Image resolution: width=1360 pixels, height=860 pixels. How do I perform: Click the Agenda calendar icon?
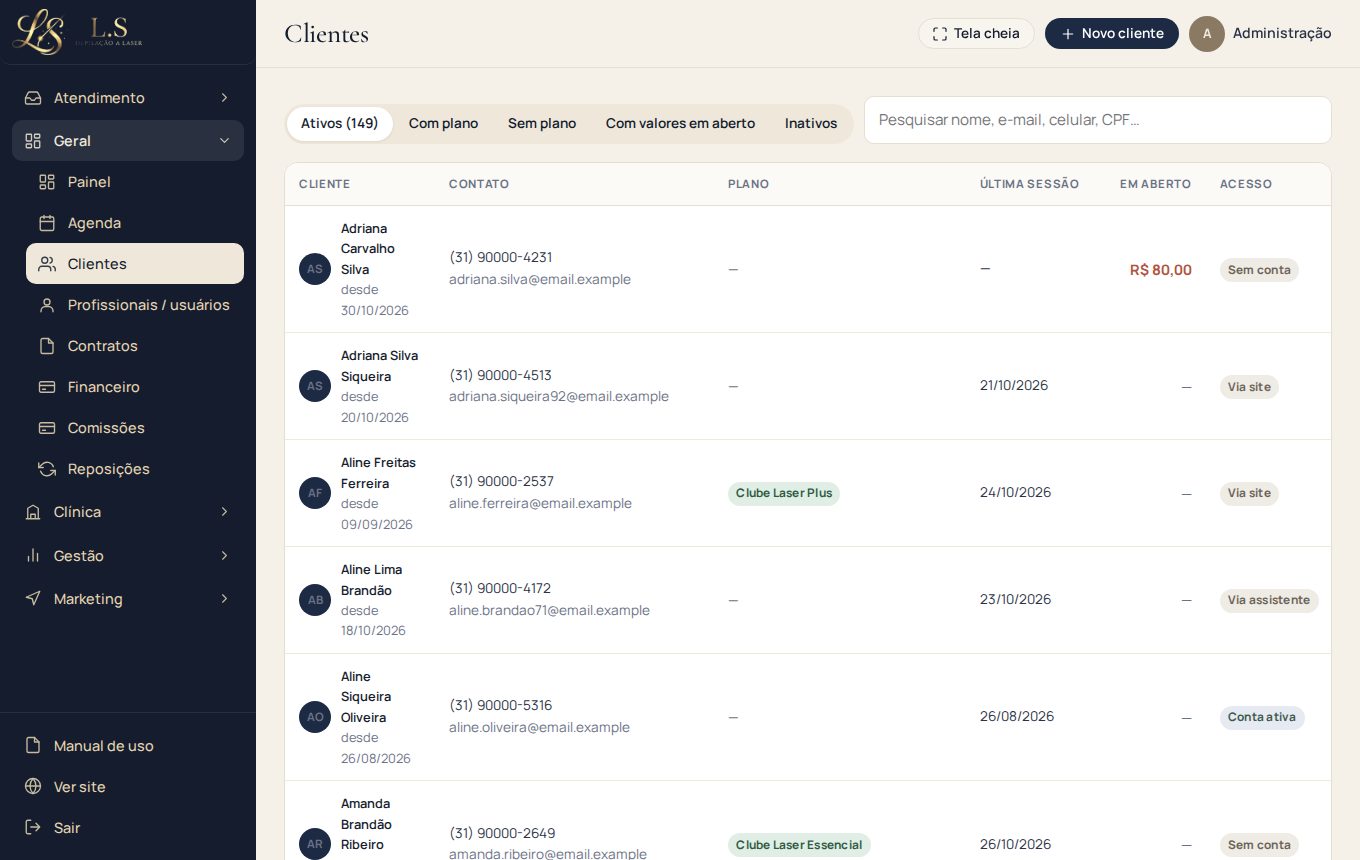(47, 223)
